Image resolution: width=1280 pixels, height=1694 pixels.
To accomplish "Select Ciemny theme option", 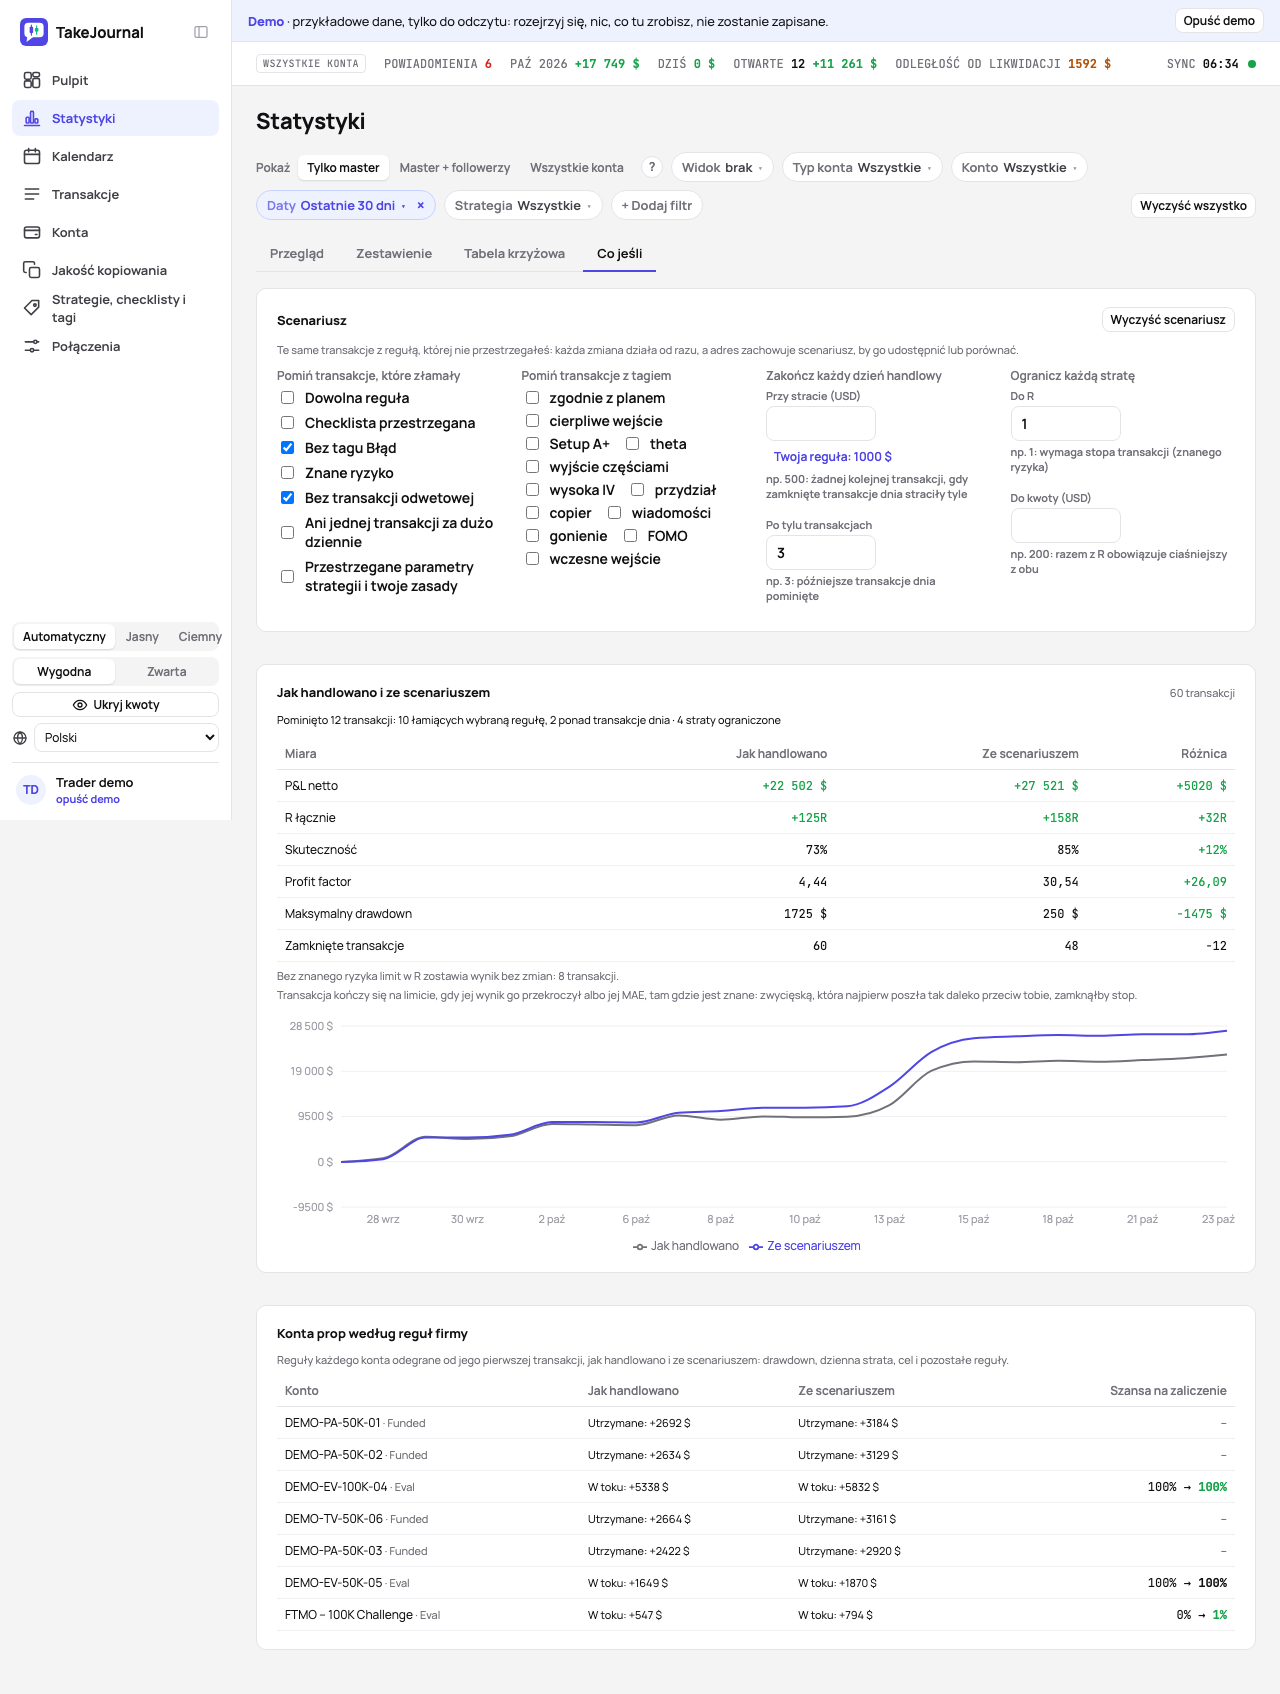I will point(200,637).
